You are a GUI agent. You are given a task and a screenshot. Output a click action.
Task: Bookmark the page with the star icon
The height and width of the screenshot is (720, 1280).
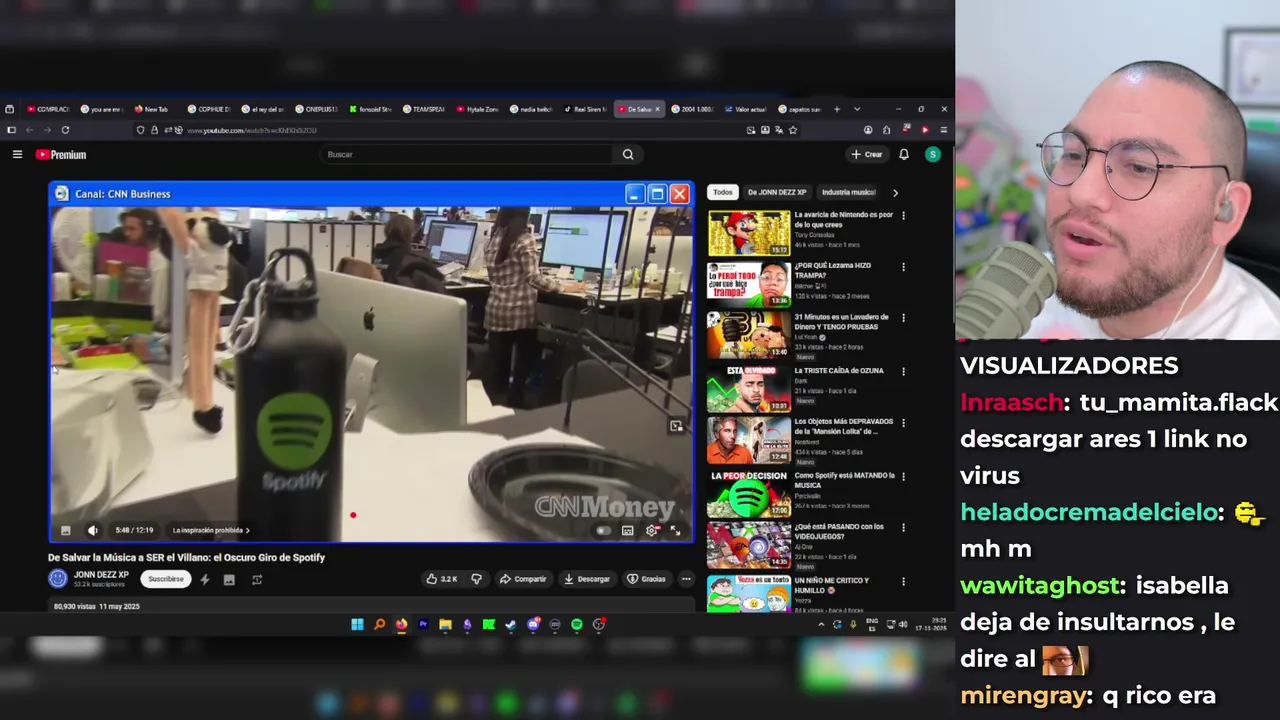coord(793,130)
